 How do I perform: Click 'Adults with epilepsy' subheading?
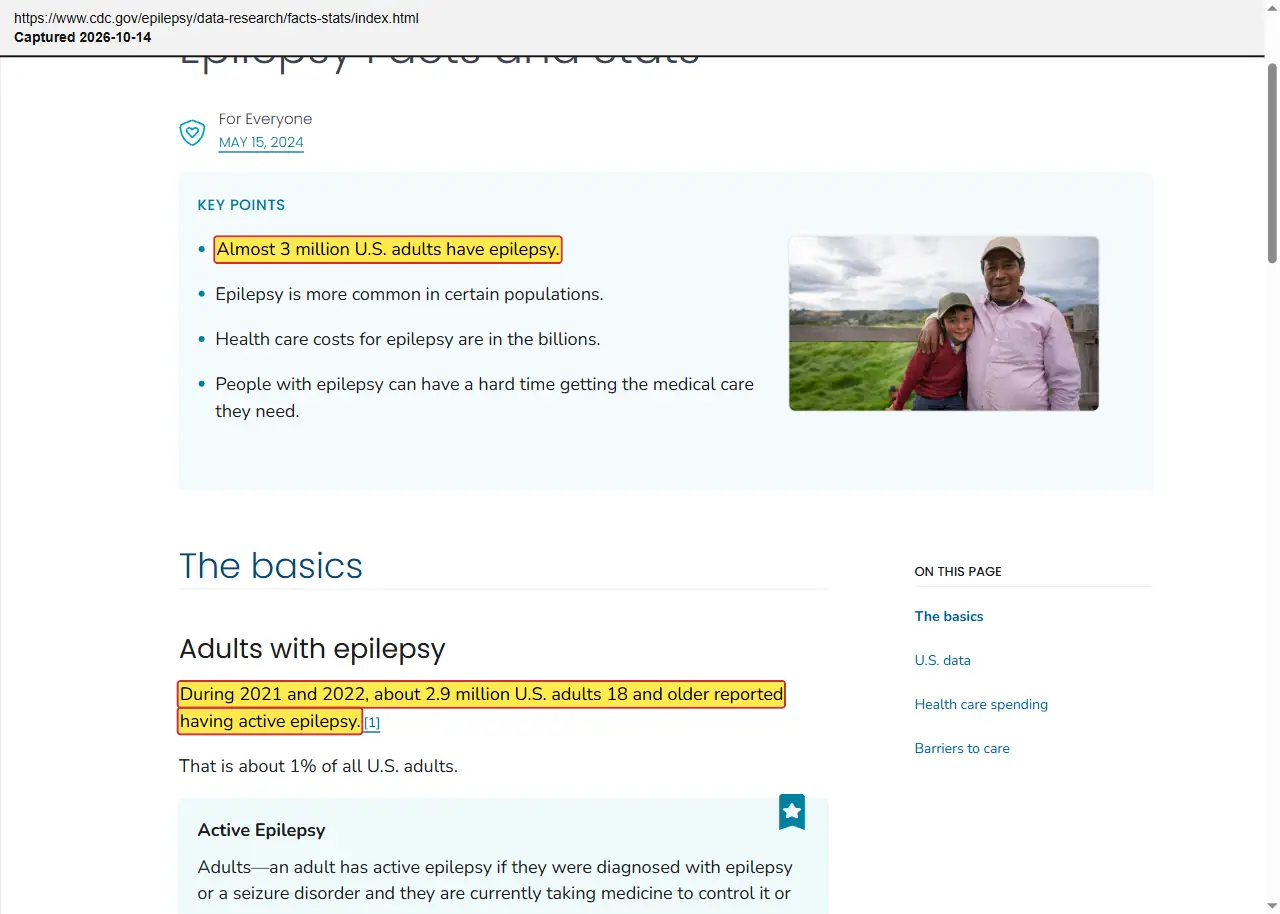point(312,649)
